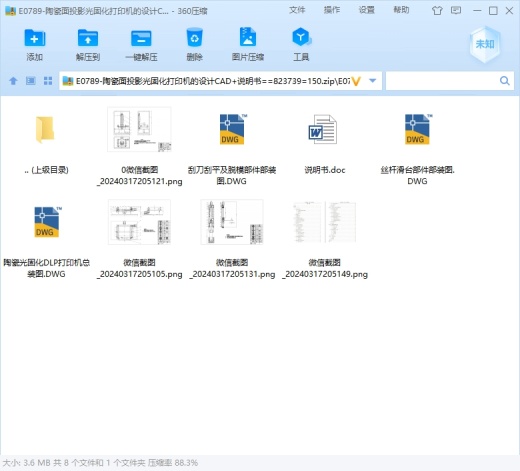
Task: Switch to thumbnail grid view icon
Action: (48, 81)
